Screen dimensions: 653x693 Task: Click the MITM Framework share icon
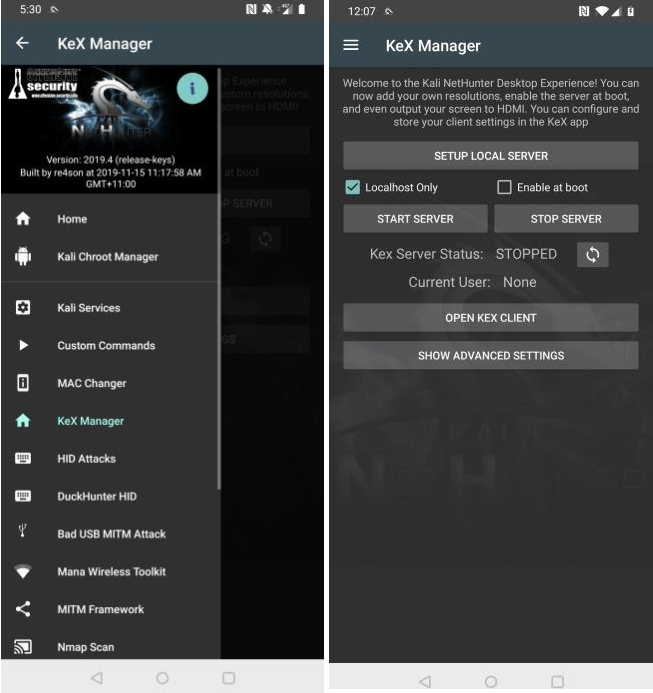click(x=23, y=609)
